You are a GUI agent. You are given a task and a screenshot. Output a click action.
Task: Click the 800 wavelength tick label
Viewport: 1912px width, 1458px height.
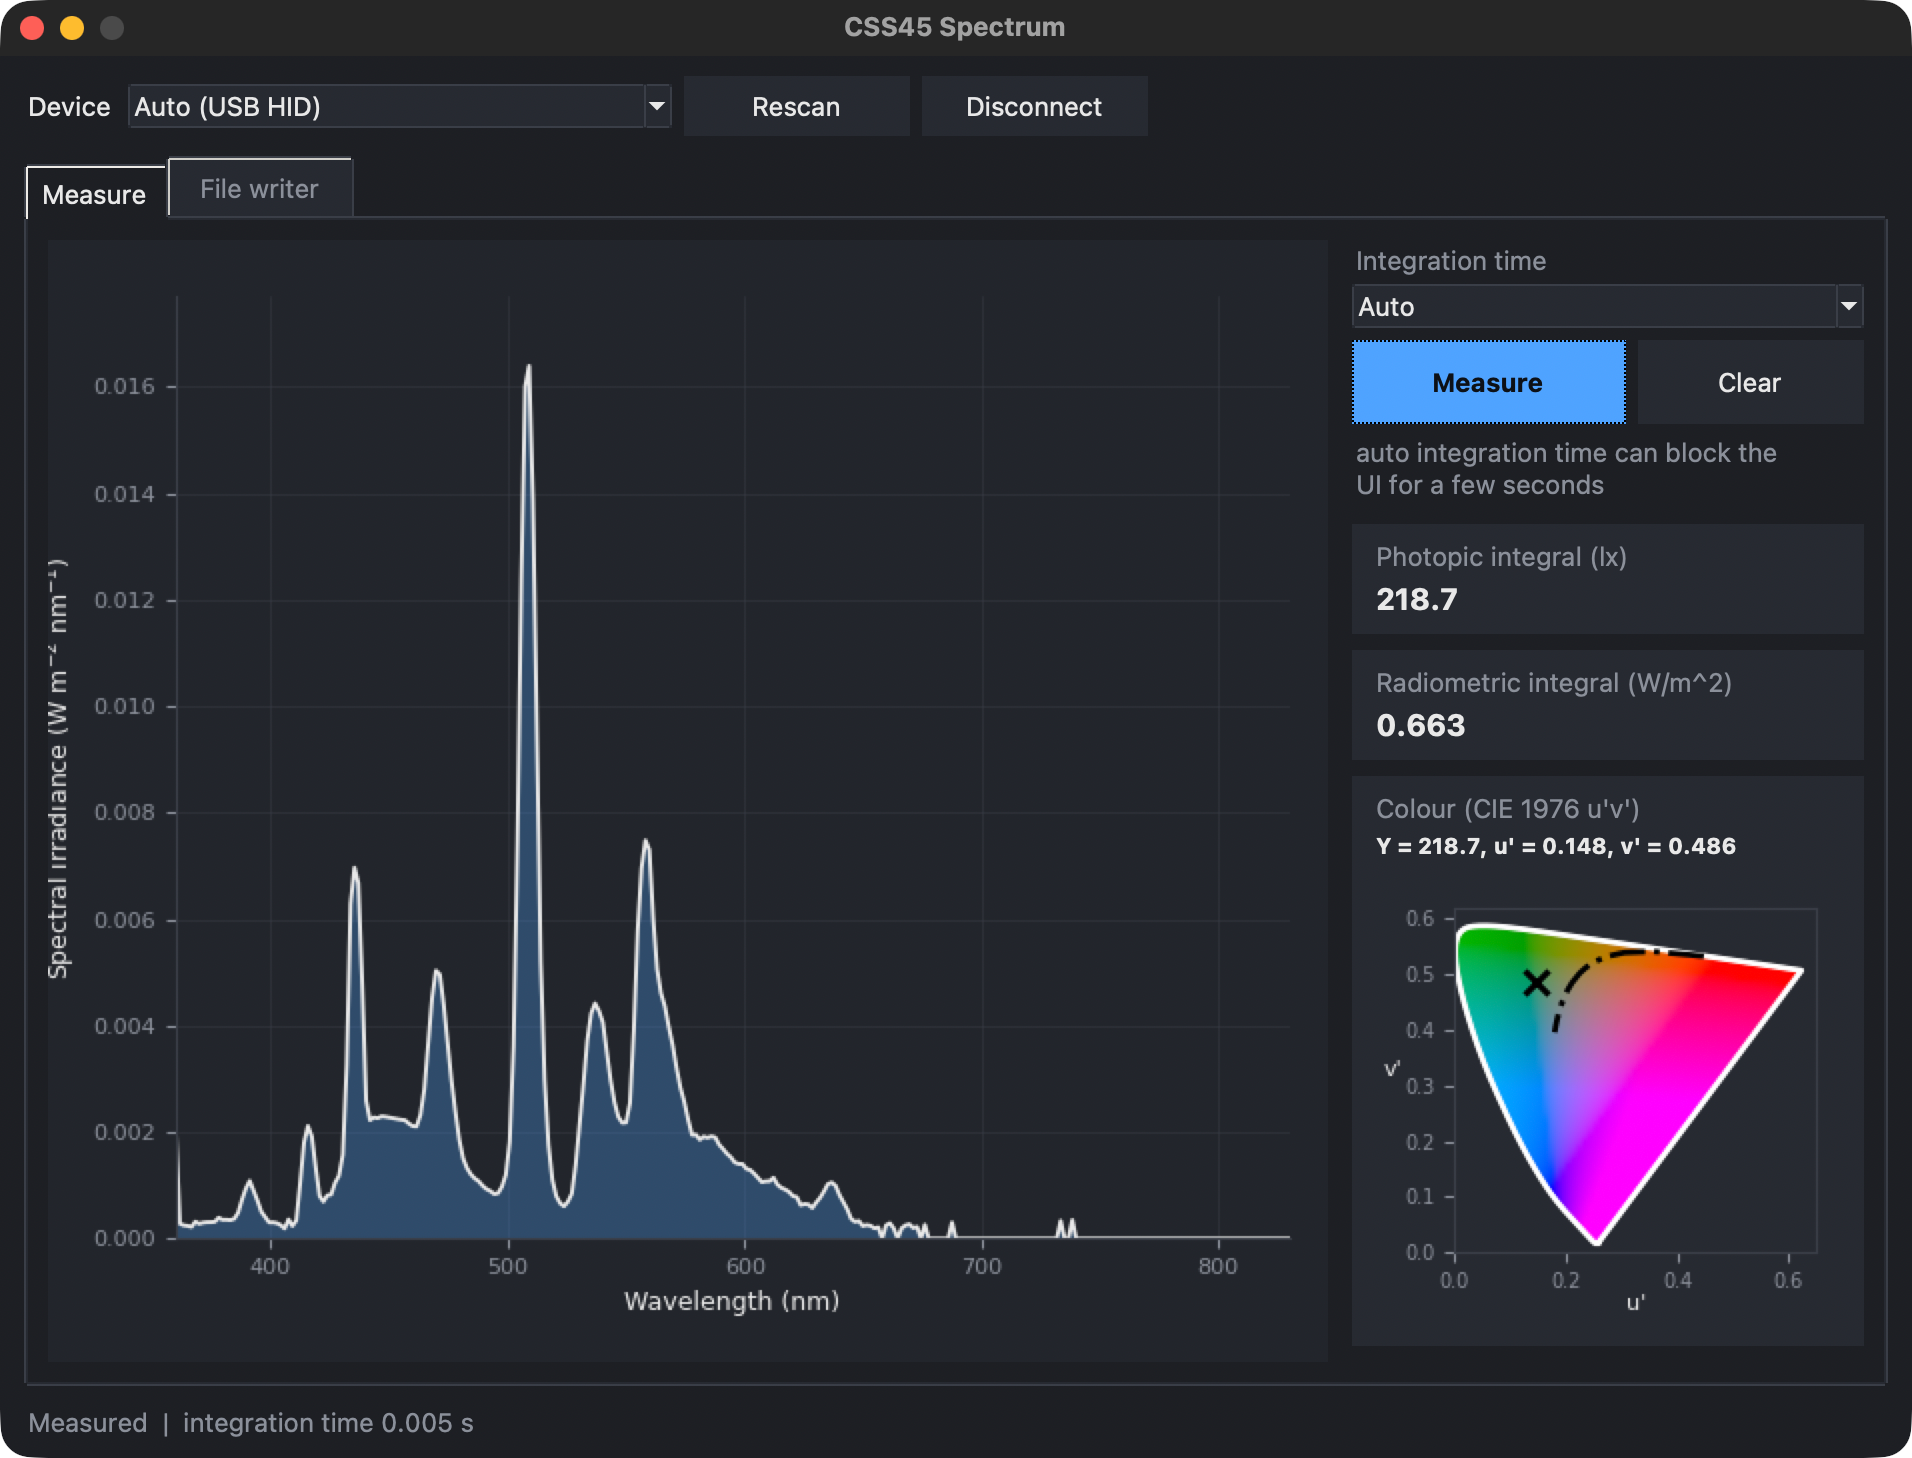point(1218,1266)
